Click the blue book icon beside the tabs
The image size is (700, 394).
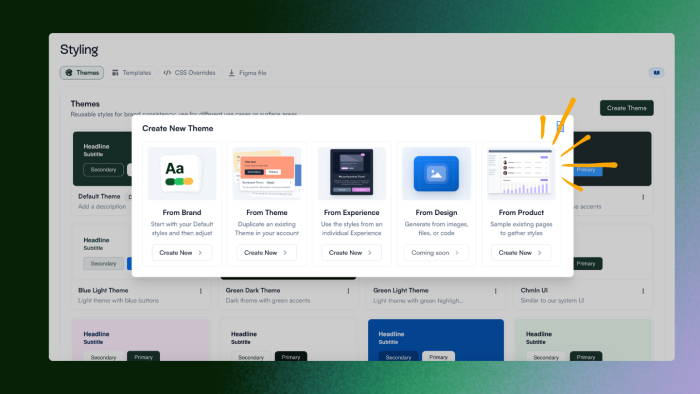point(656,73)
